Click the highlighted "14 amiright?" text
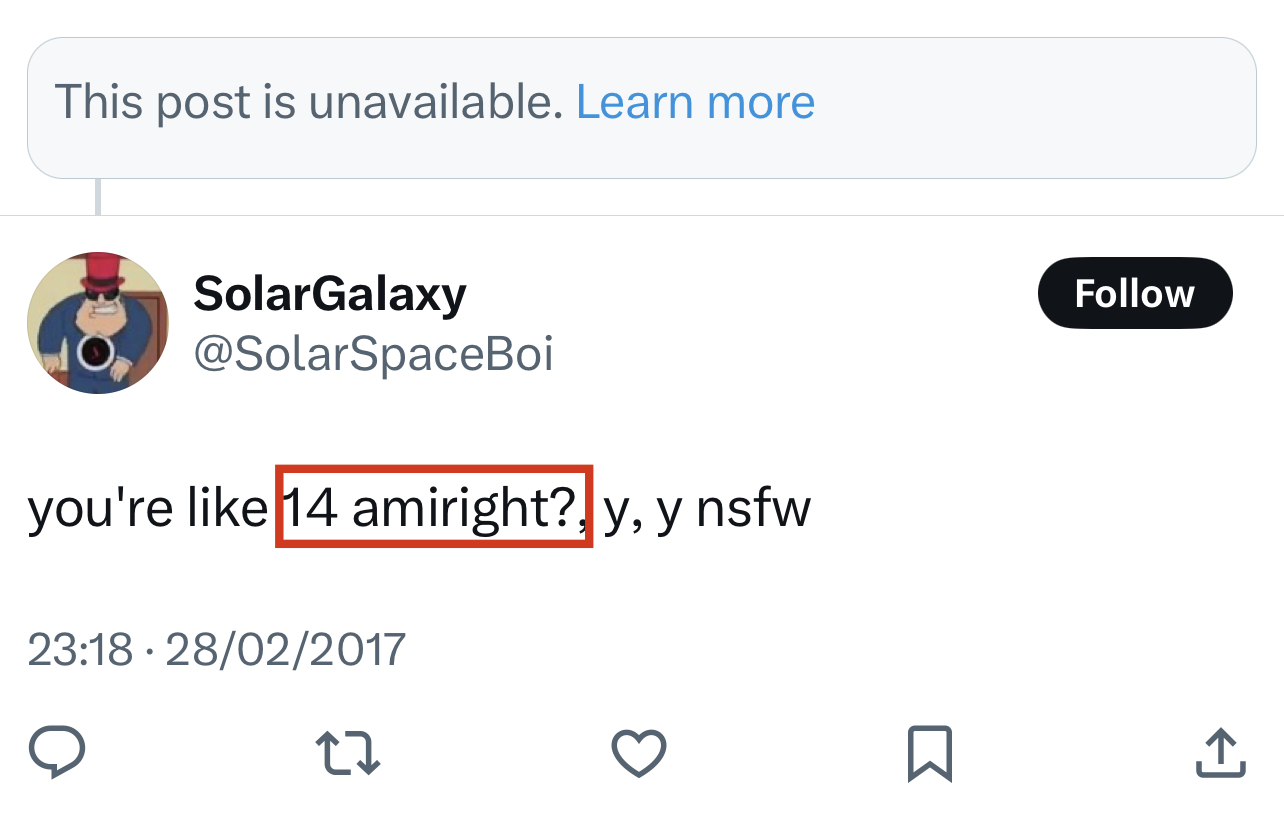Screen dimensions: 1284x840 pyautogui.click(x=434, y=507)
